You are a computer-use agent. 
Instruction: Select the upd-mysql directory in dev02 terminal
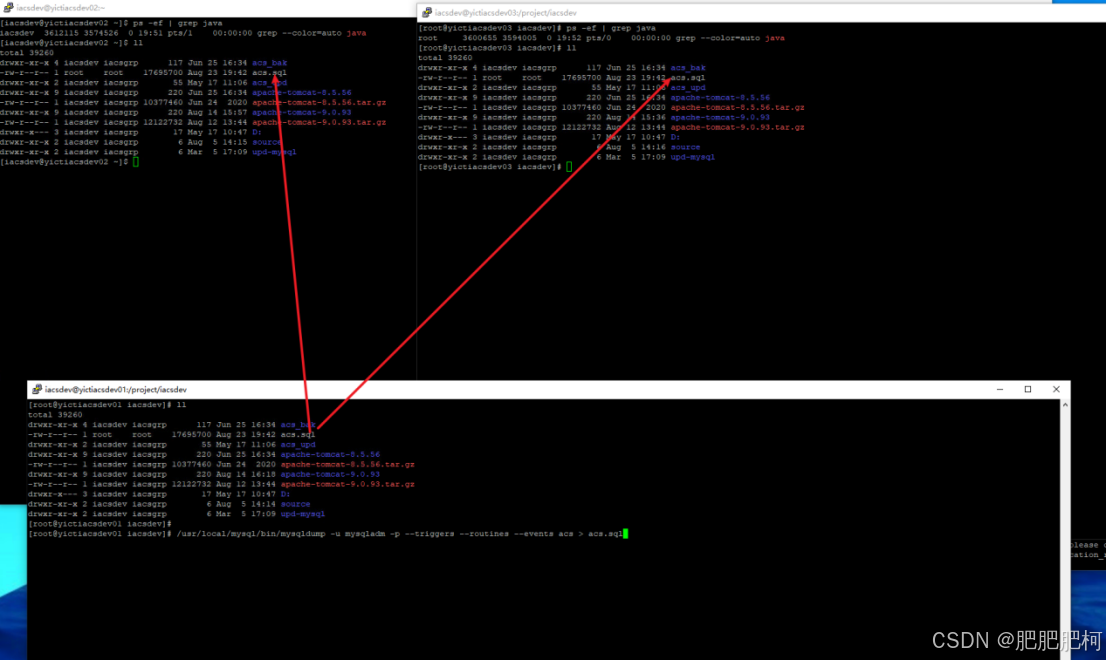coord(273,151)
